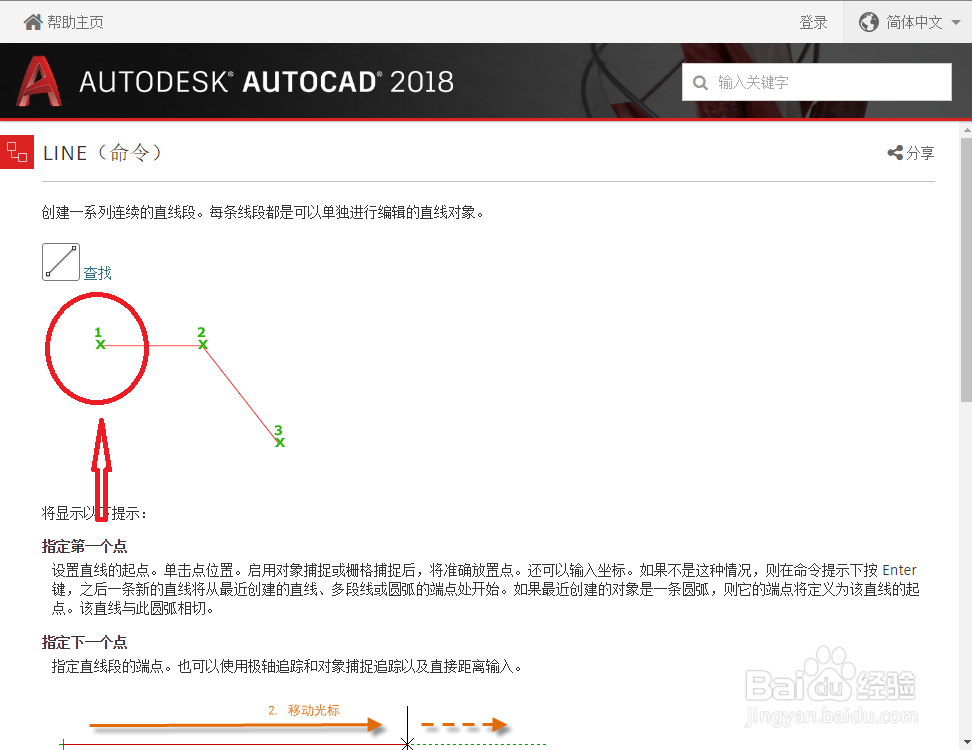Click the sentence starting 创建一系列连续的直线段
972x750 pixels.
(x=263, y=213)
